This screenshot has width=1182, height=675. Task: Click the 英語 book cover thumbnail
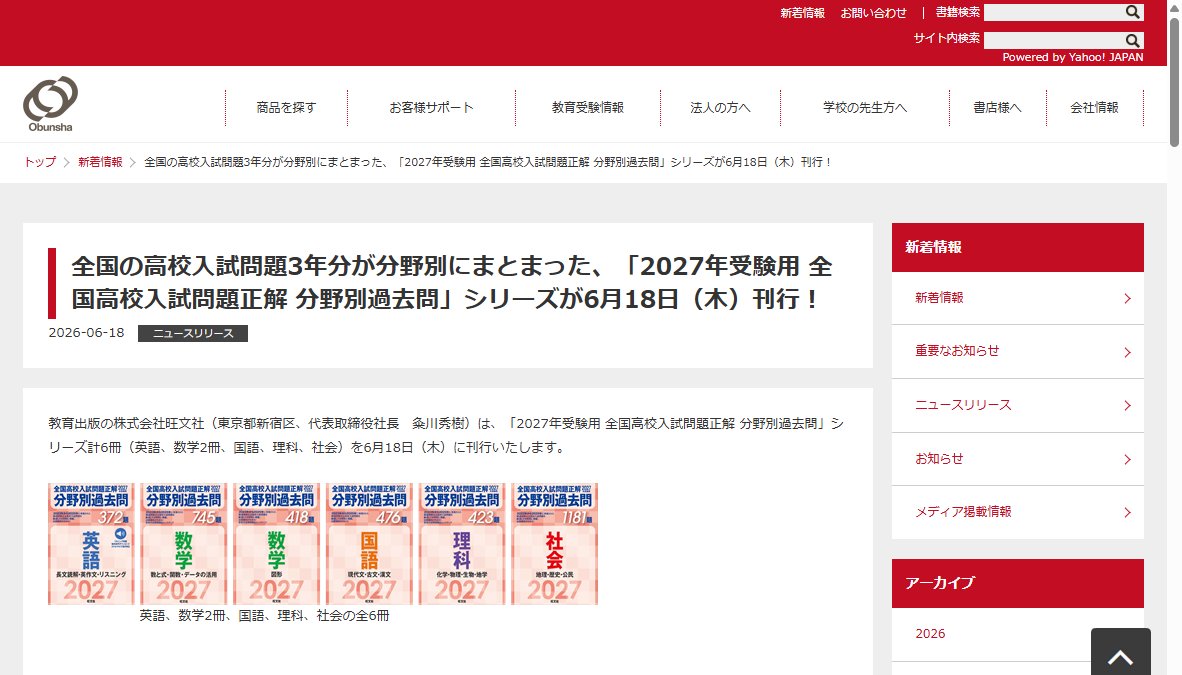coord(91,544)
